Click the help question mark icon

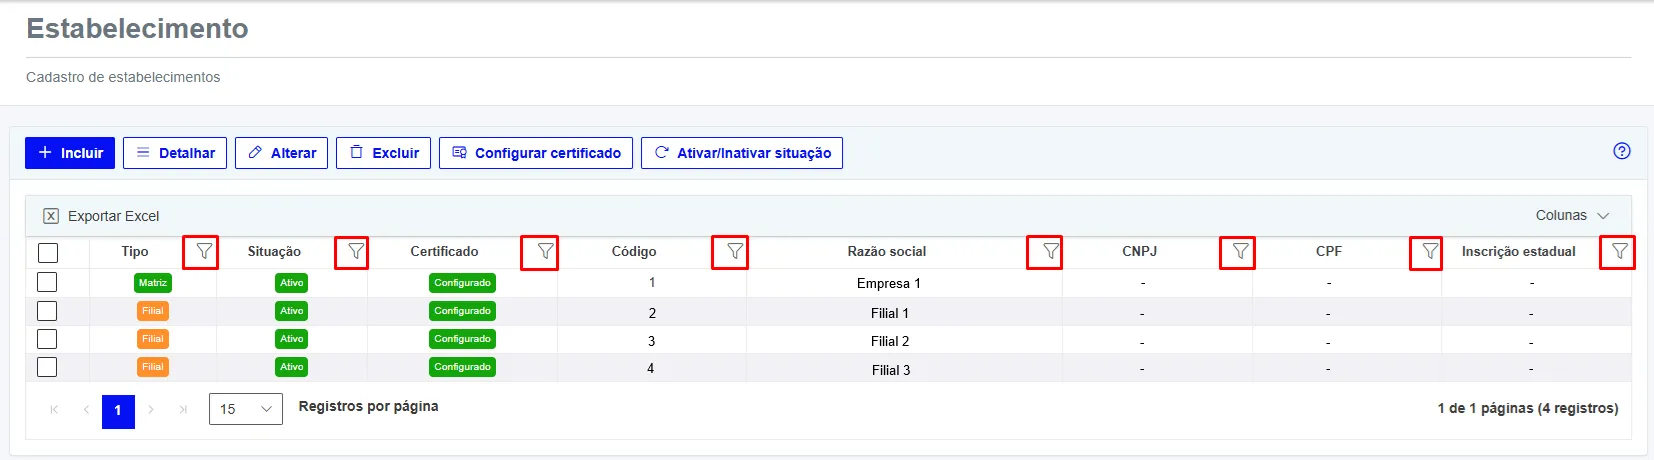coord(1622,151)
